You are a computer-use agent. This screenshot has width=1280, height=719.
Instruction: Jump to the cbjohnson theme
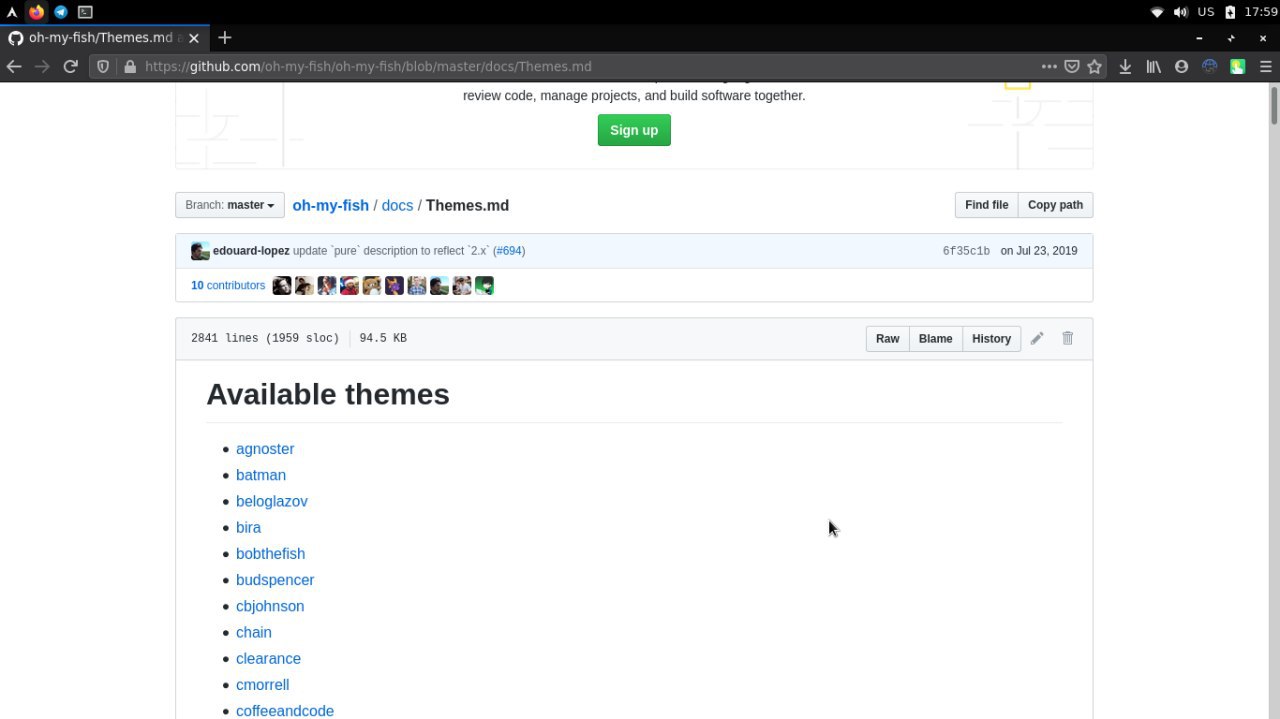pos(270,606)
